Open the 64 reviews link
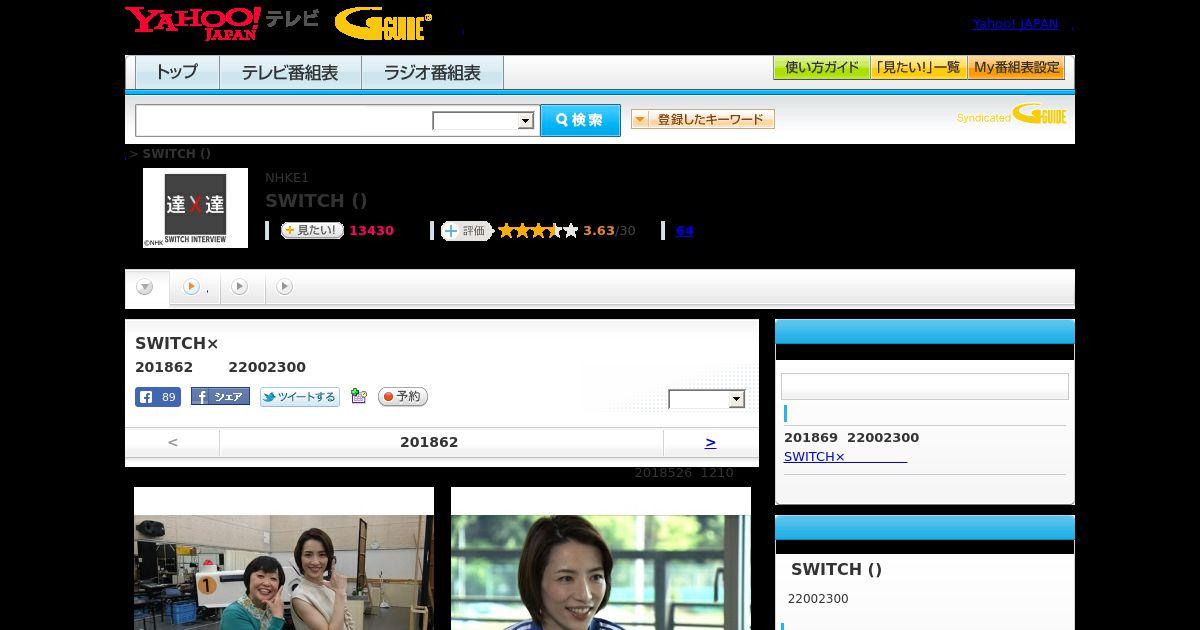This screenshot has width=1200, height=630. [684, 231]
